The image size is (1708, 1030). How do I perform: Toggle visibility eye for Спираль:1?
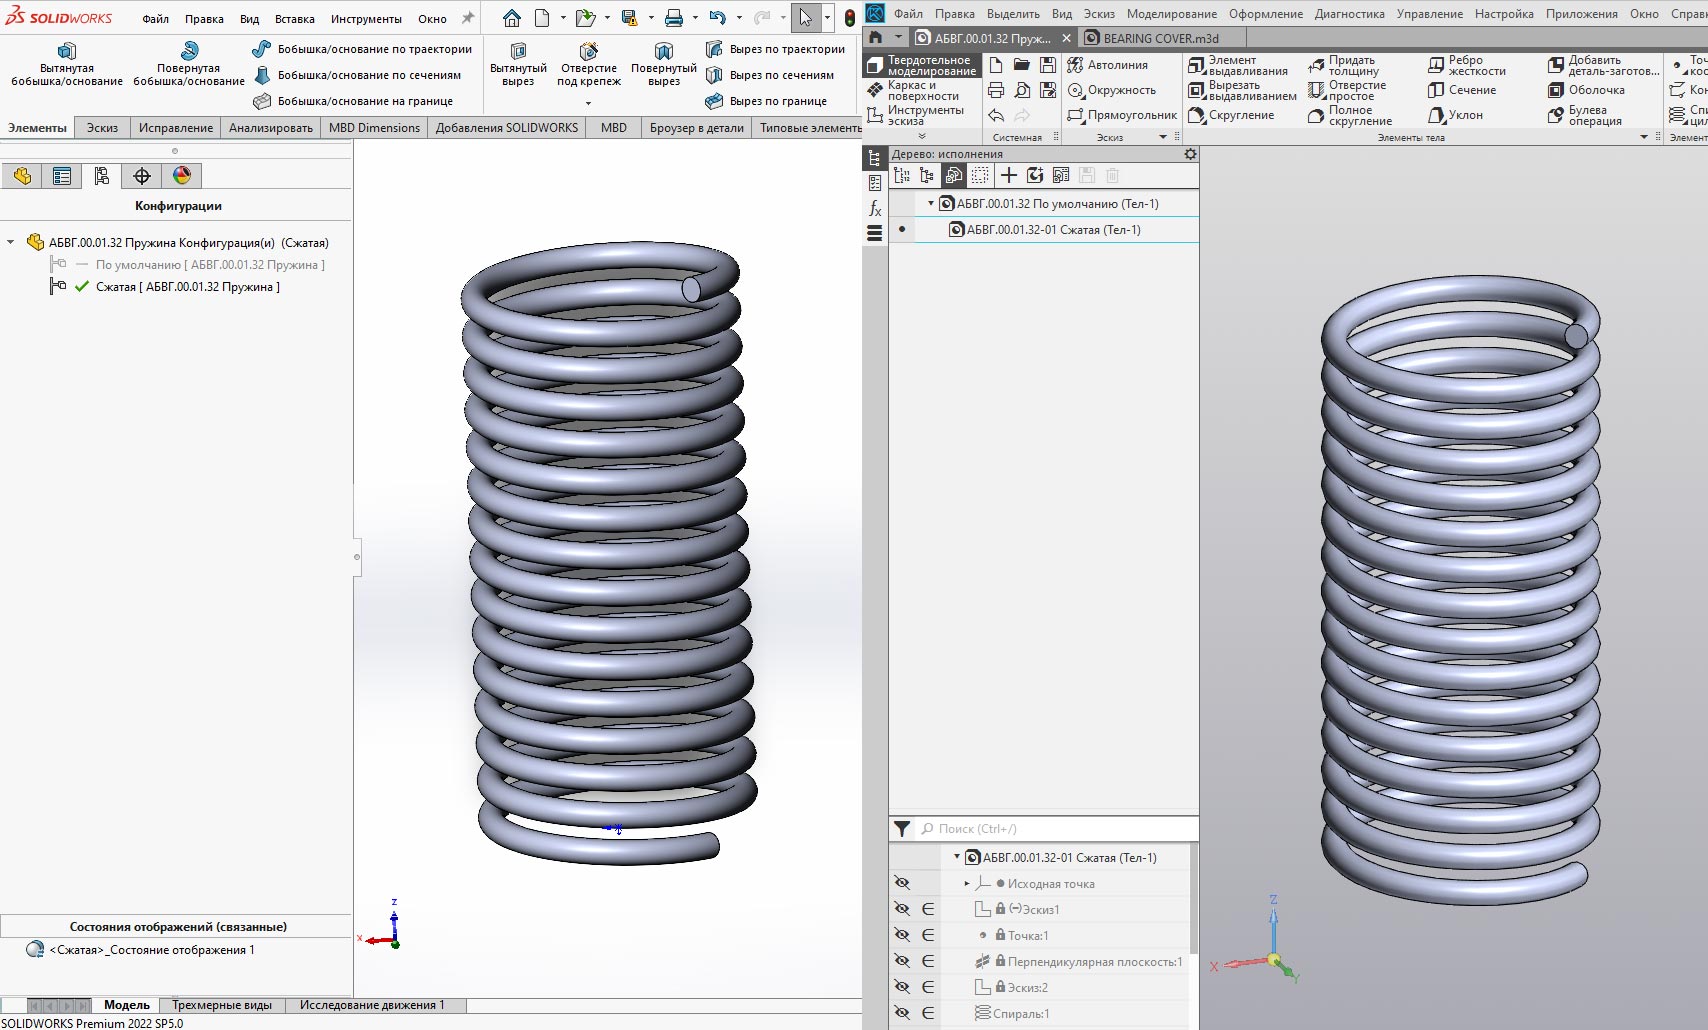pos(902,1013)
